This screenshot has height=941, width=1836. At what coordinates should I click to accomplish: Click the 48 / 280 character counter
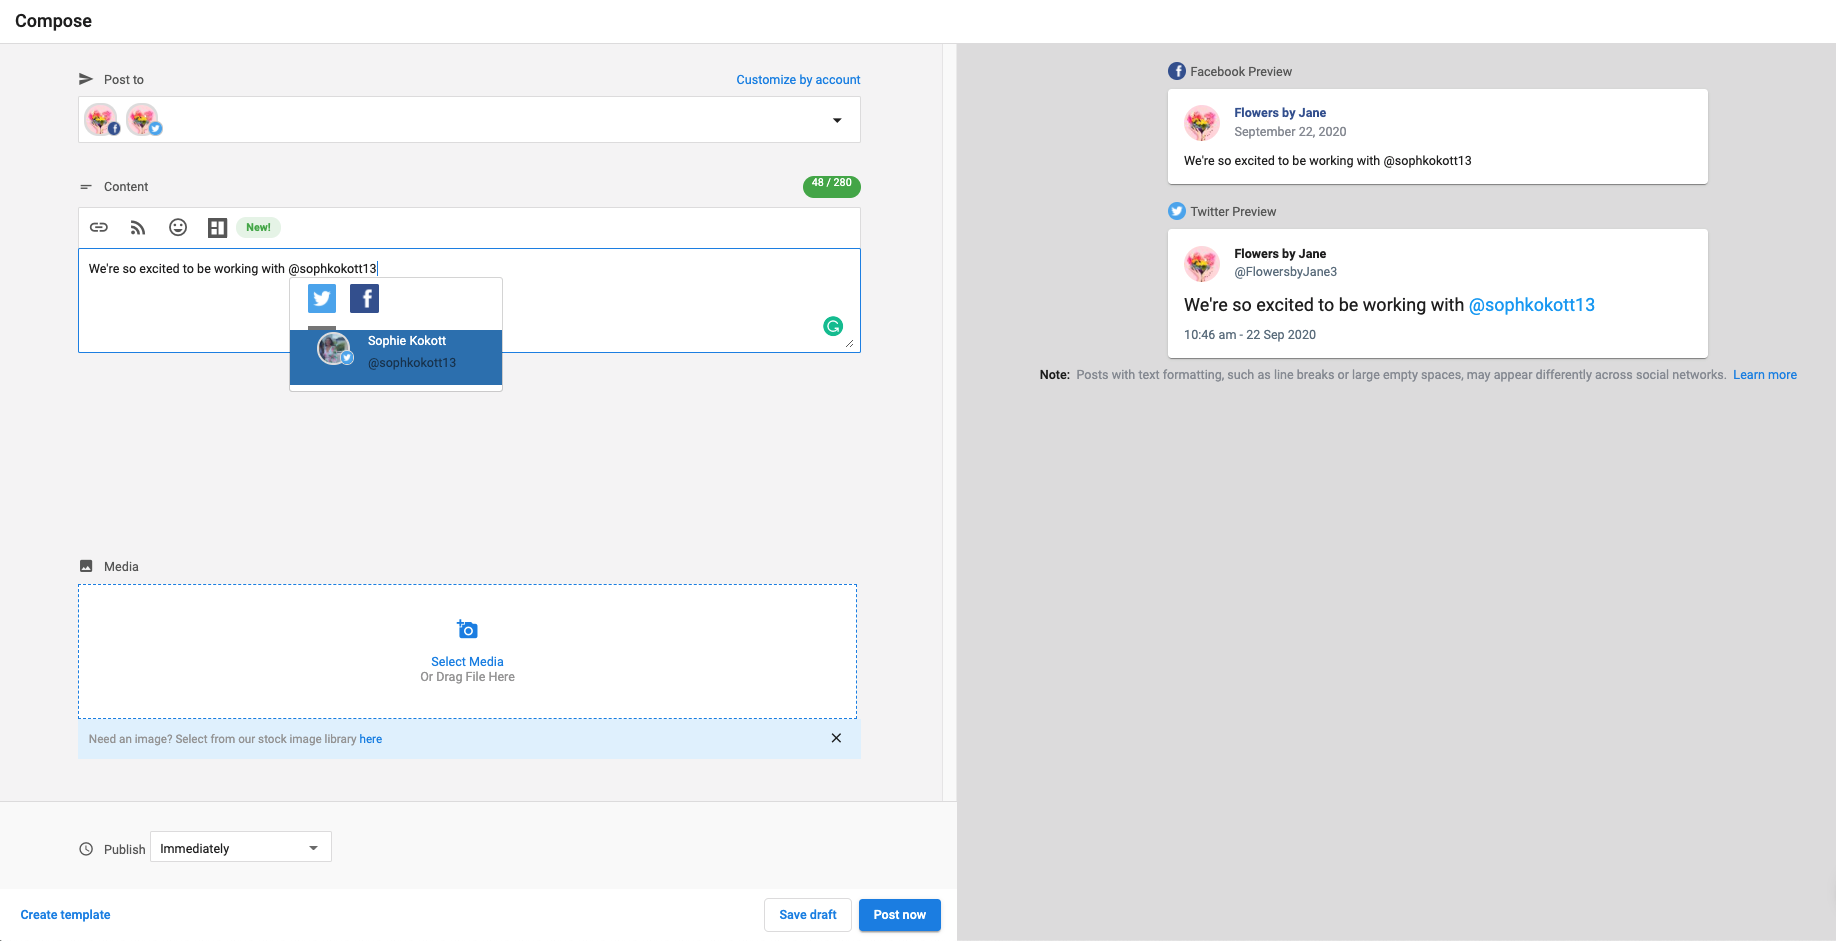(x=832, y=186)
